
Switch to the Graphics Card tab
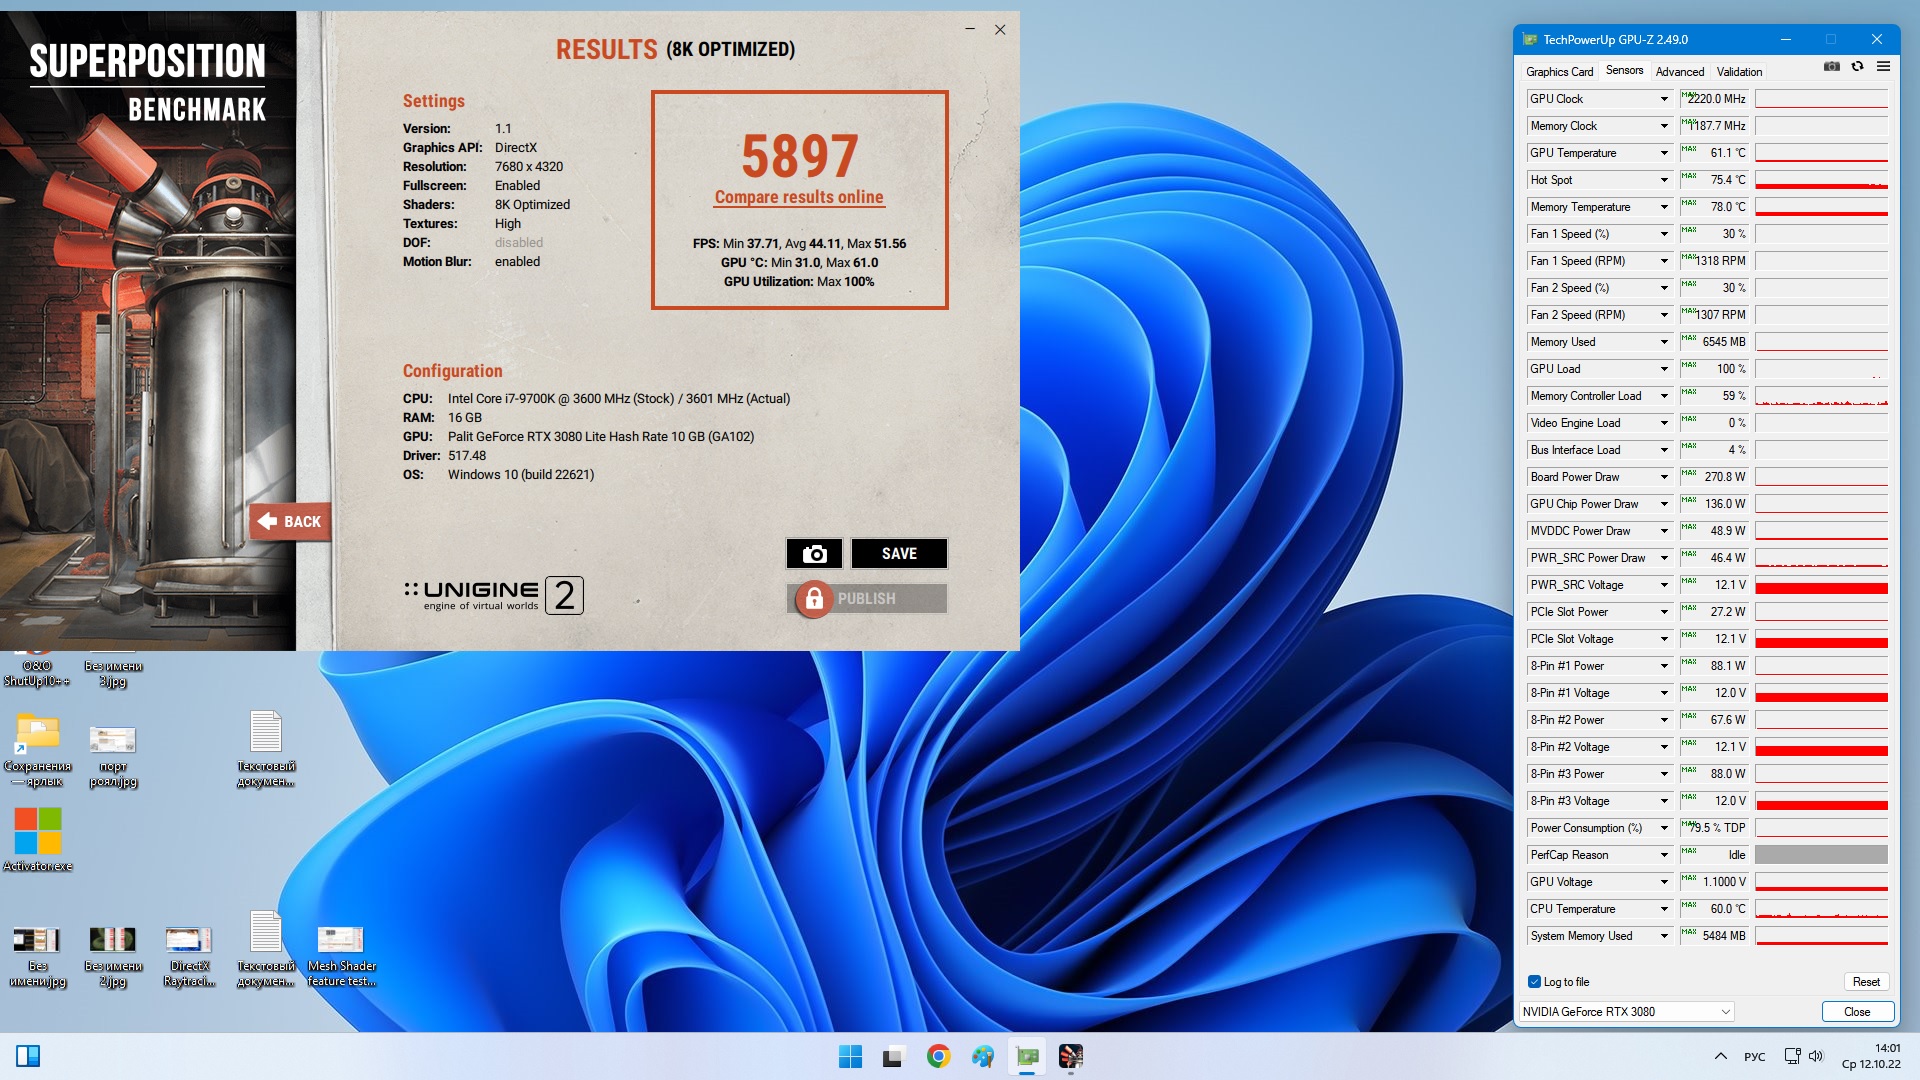tap(1559, 72)
